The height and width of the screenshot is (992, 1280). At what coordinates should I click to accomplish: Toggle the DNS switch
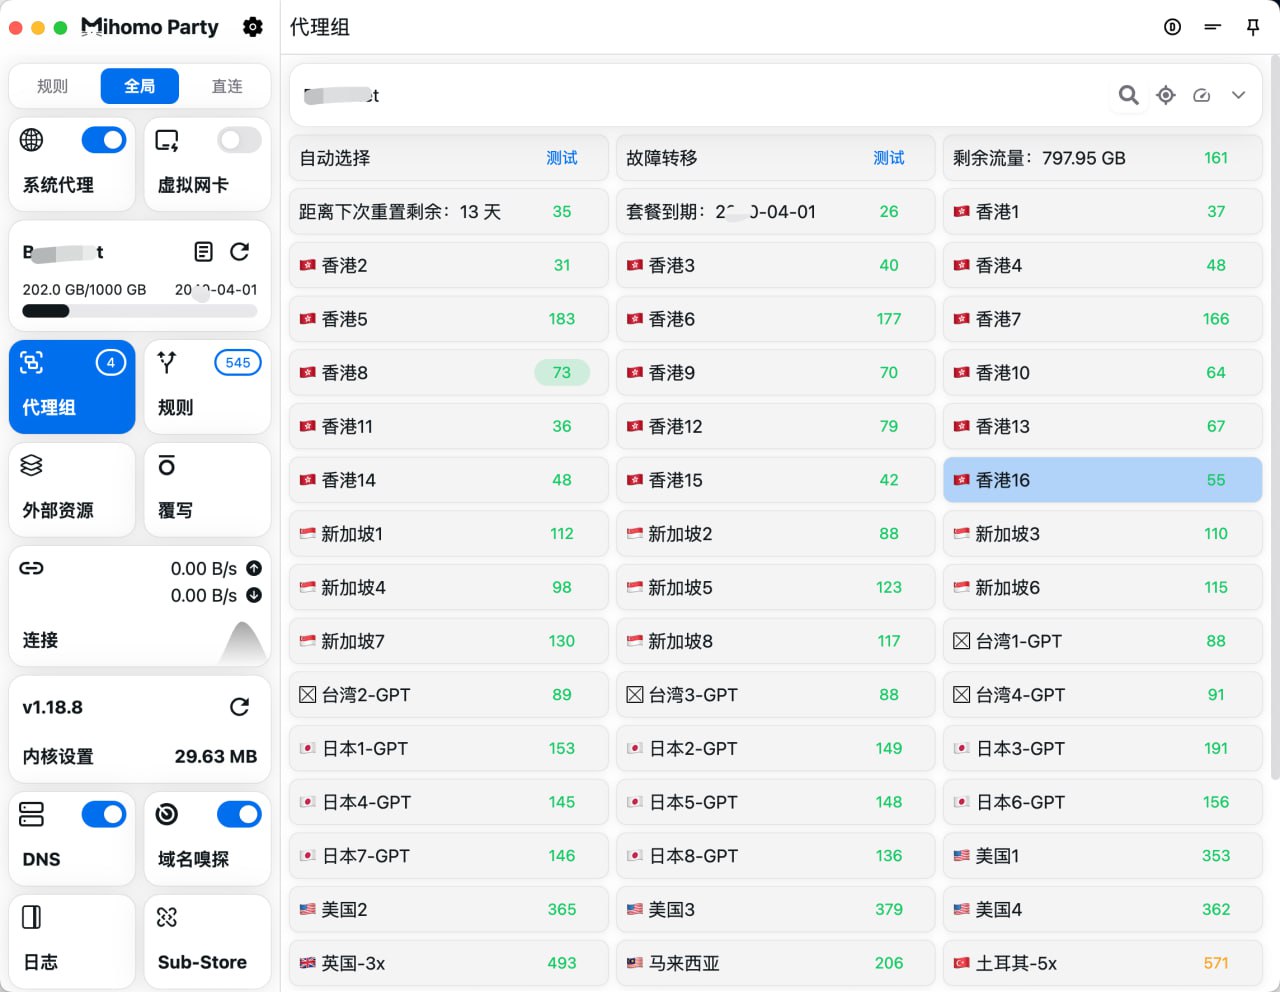pos(104,814)
